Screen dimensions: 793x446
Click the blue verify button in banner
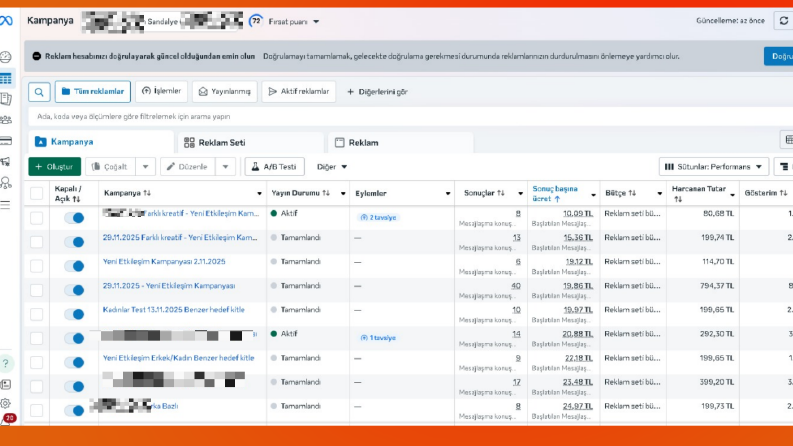pyautogui.click(x=779, y=56)
